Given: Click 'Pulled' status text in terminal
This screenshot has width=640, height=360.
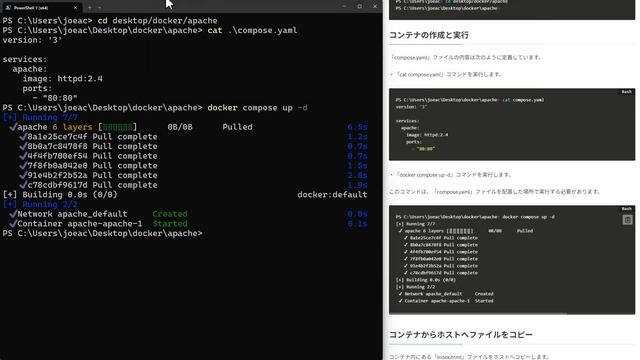Looking at the screenshot, I should pos(237,127).
